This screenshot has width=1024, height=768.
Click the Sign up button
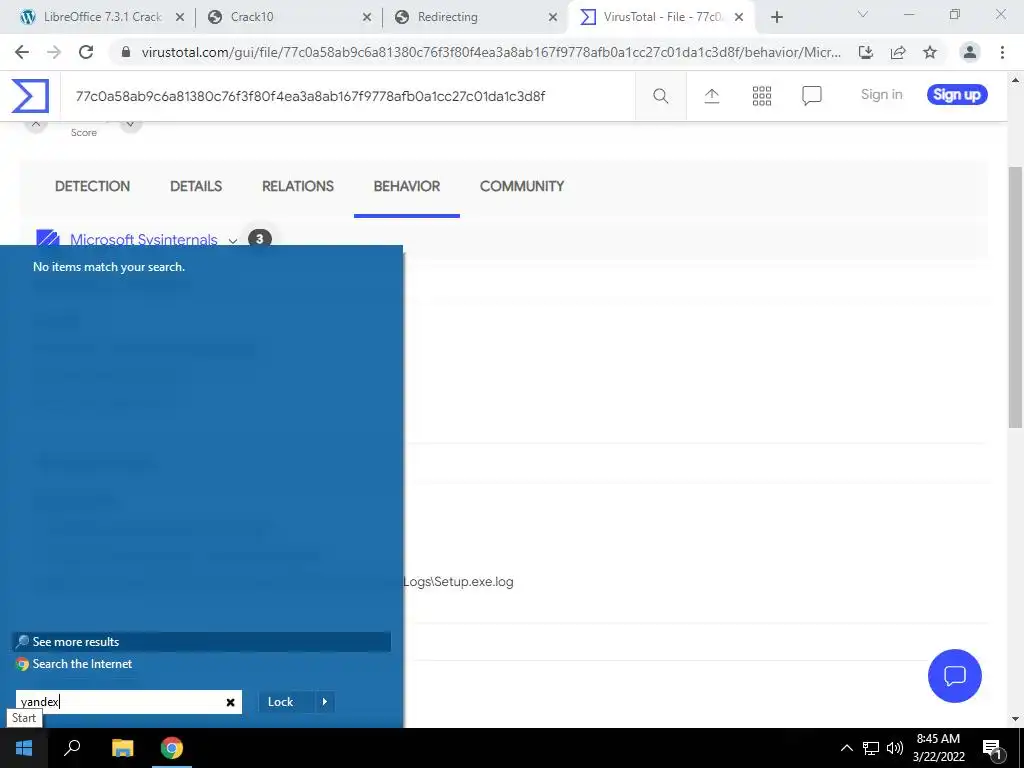tap(957, 95)
